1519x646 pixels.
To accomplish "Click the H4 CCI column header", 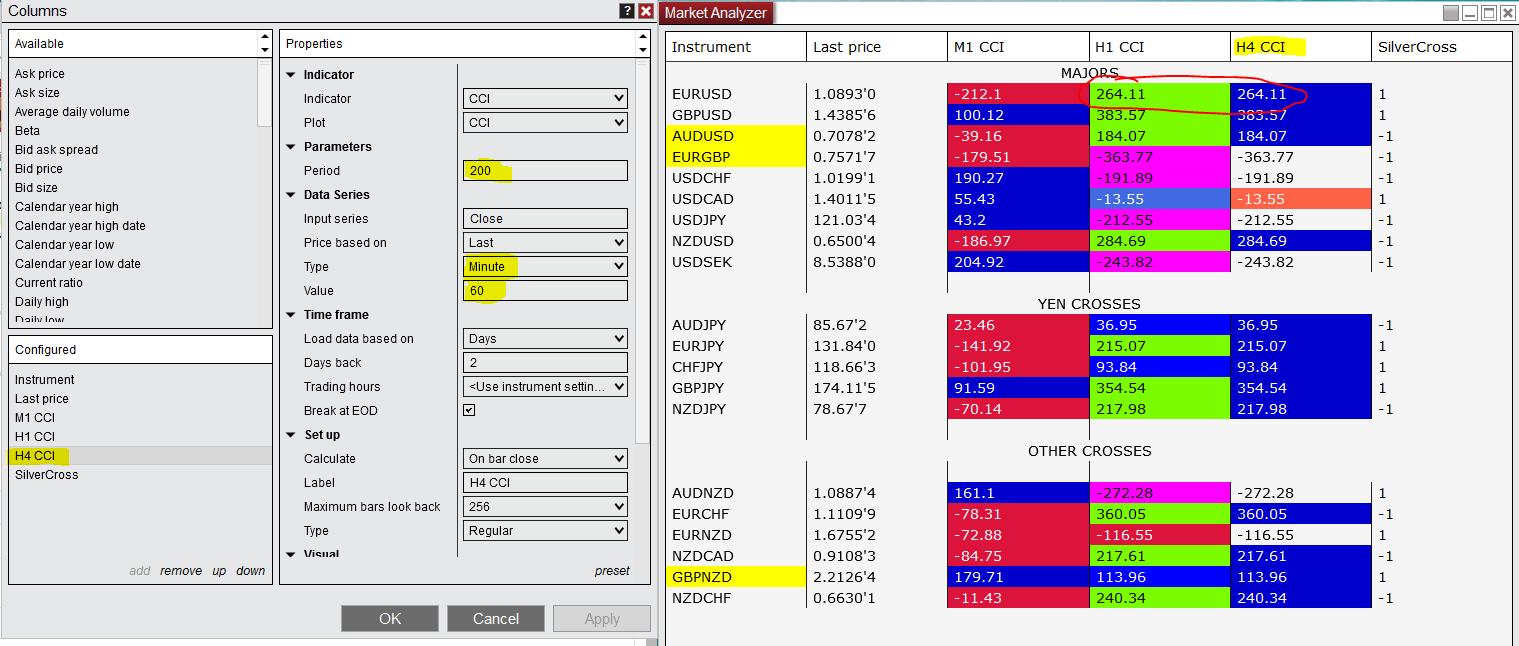I will pos(1300,47).
